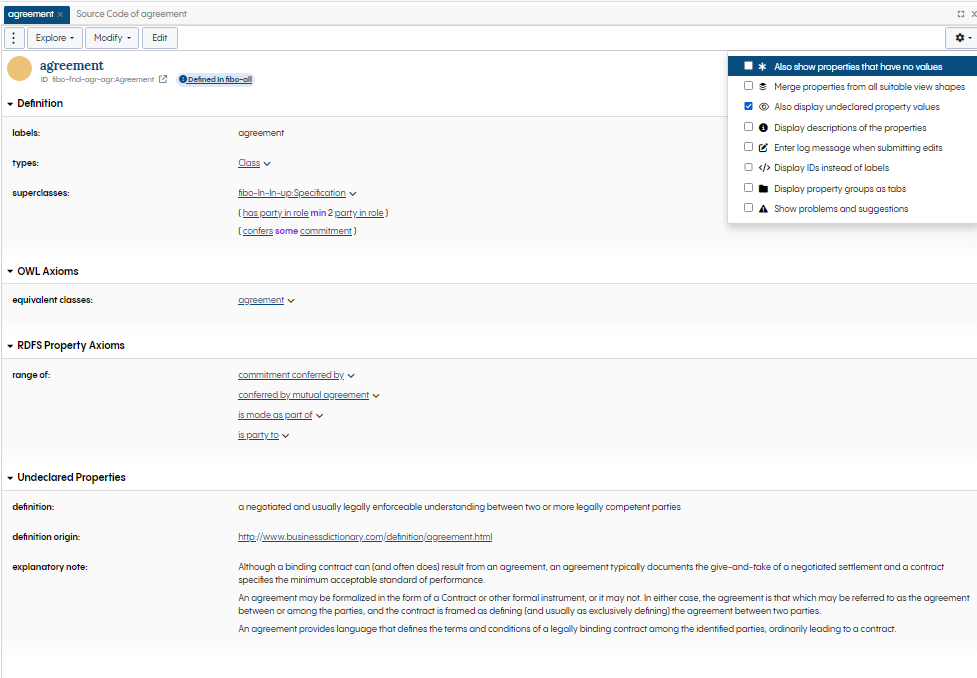Open the Modify dropdown menu
Screen dimensions: 977x678
(112, 38)
